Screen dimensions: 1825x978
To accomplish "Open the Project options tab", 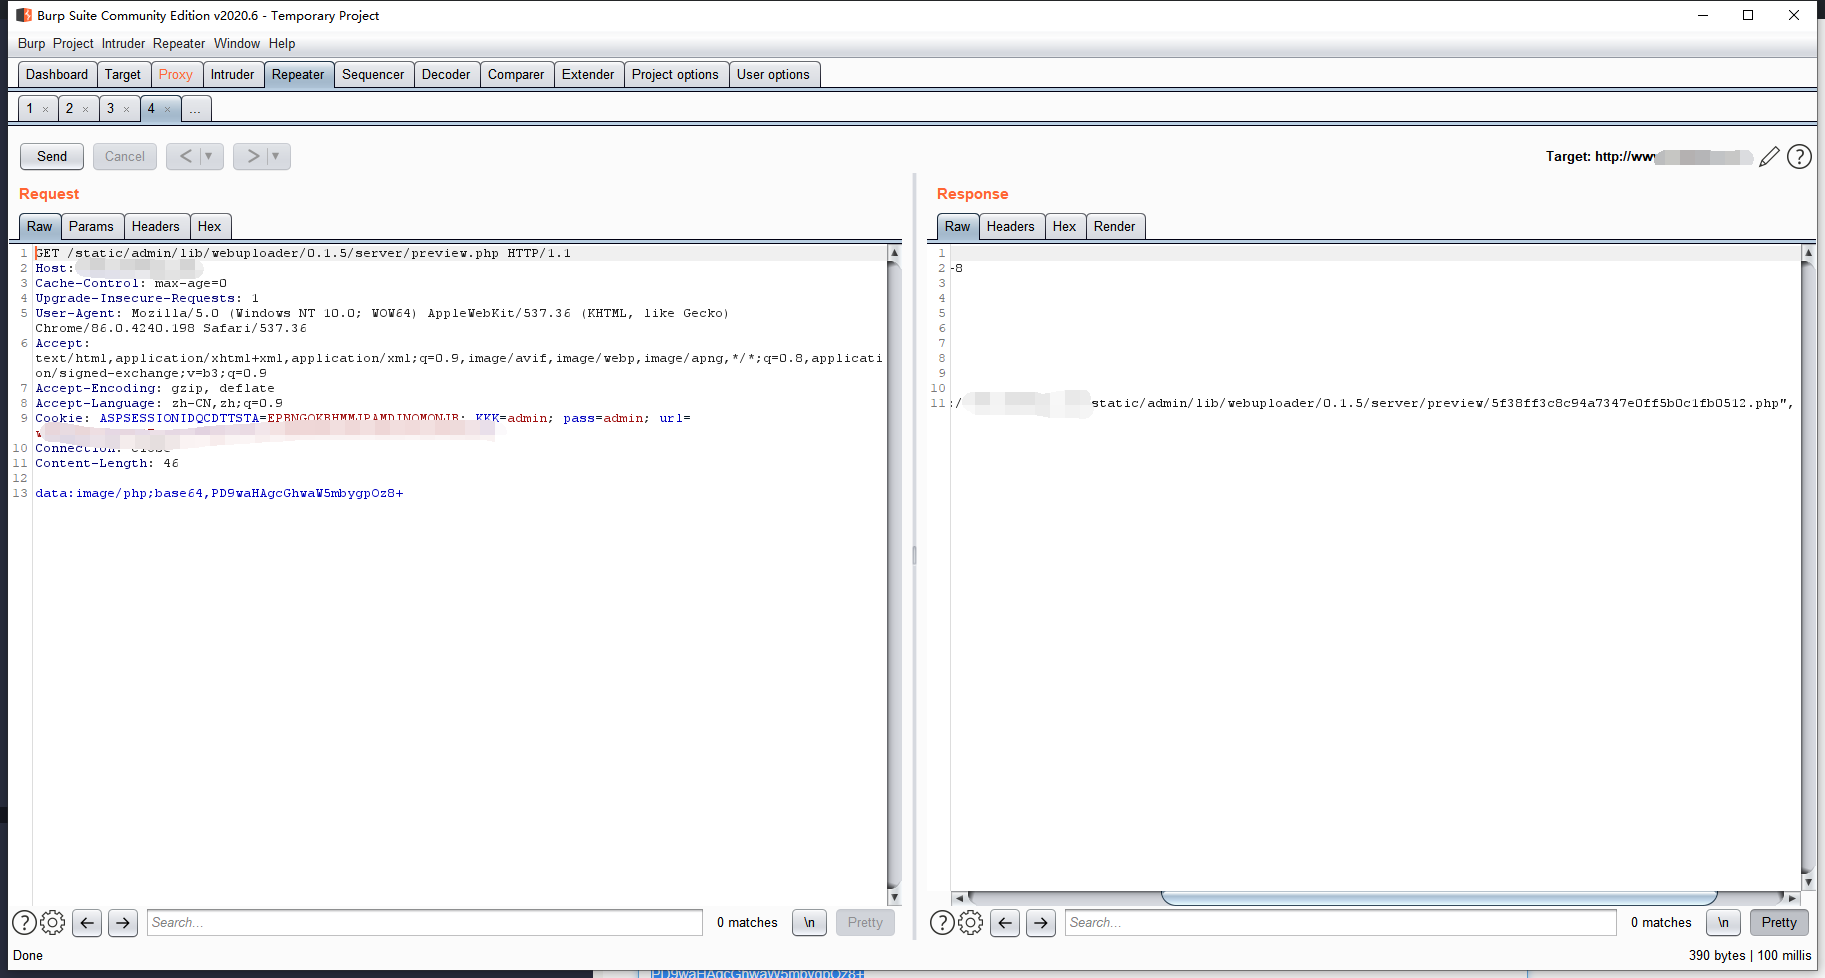I will [x=675, y=75].
